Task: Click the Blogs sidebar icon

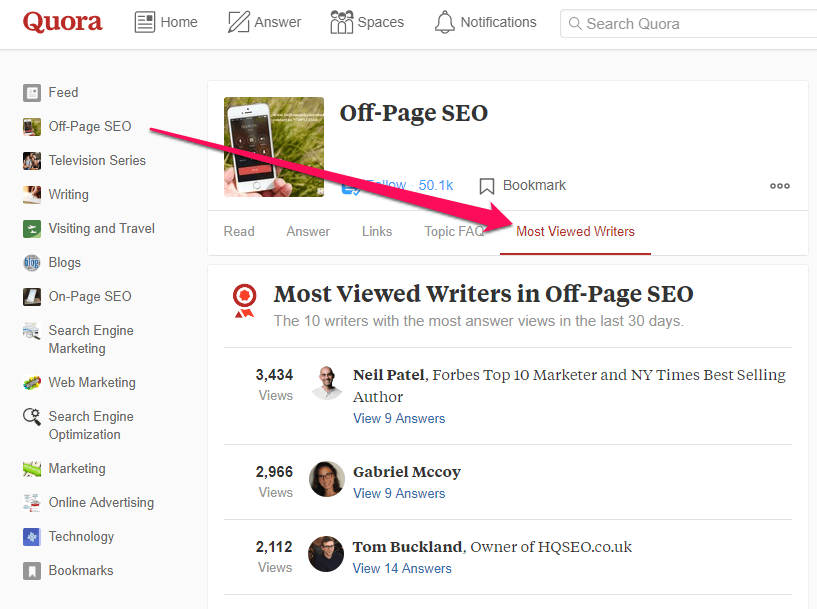Action: point(32,263)
